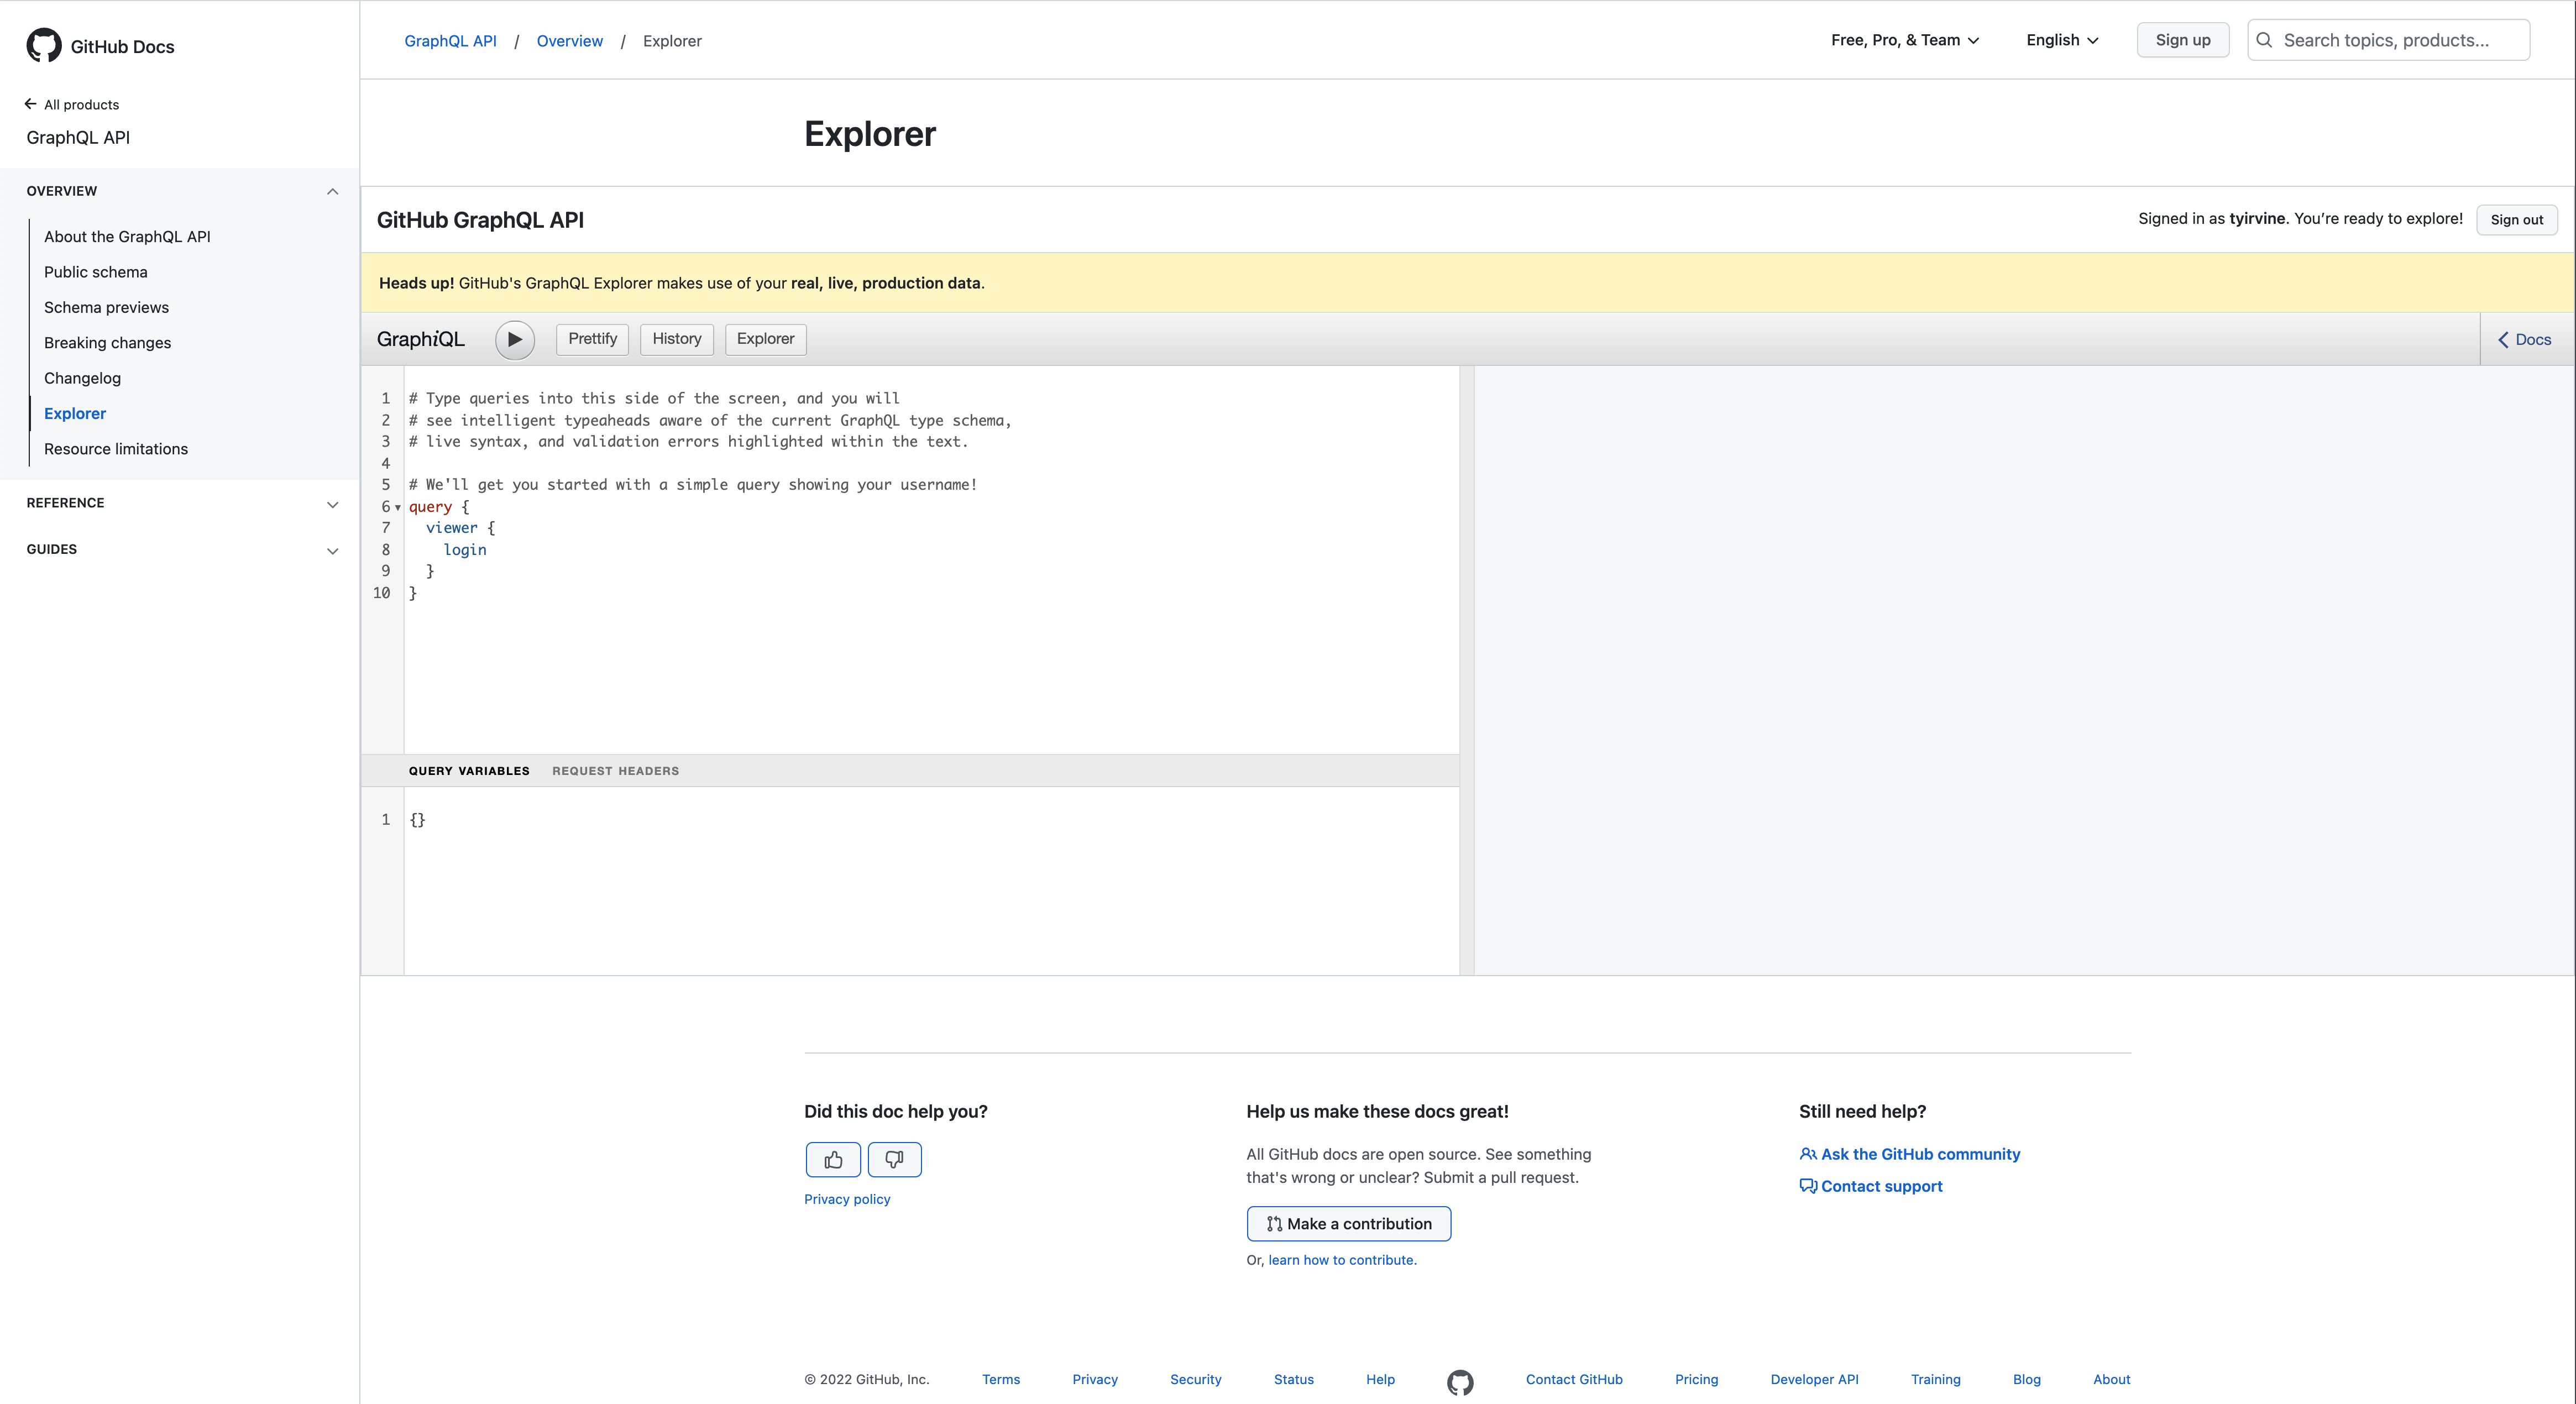Go back to All products

click(x=72, y=104)
